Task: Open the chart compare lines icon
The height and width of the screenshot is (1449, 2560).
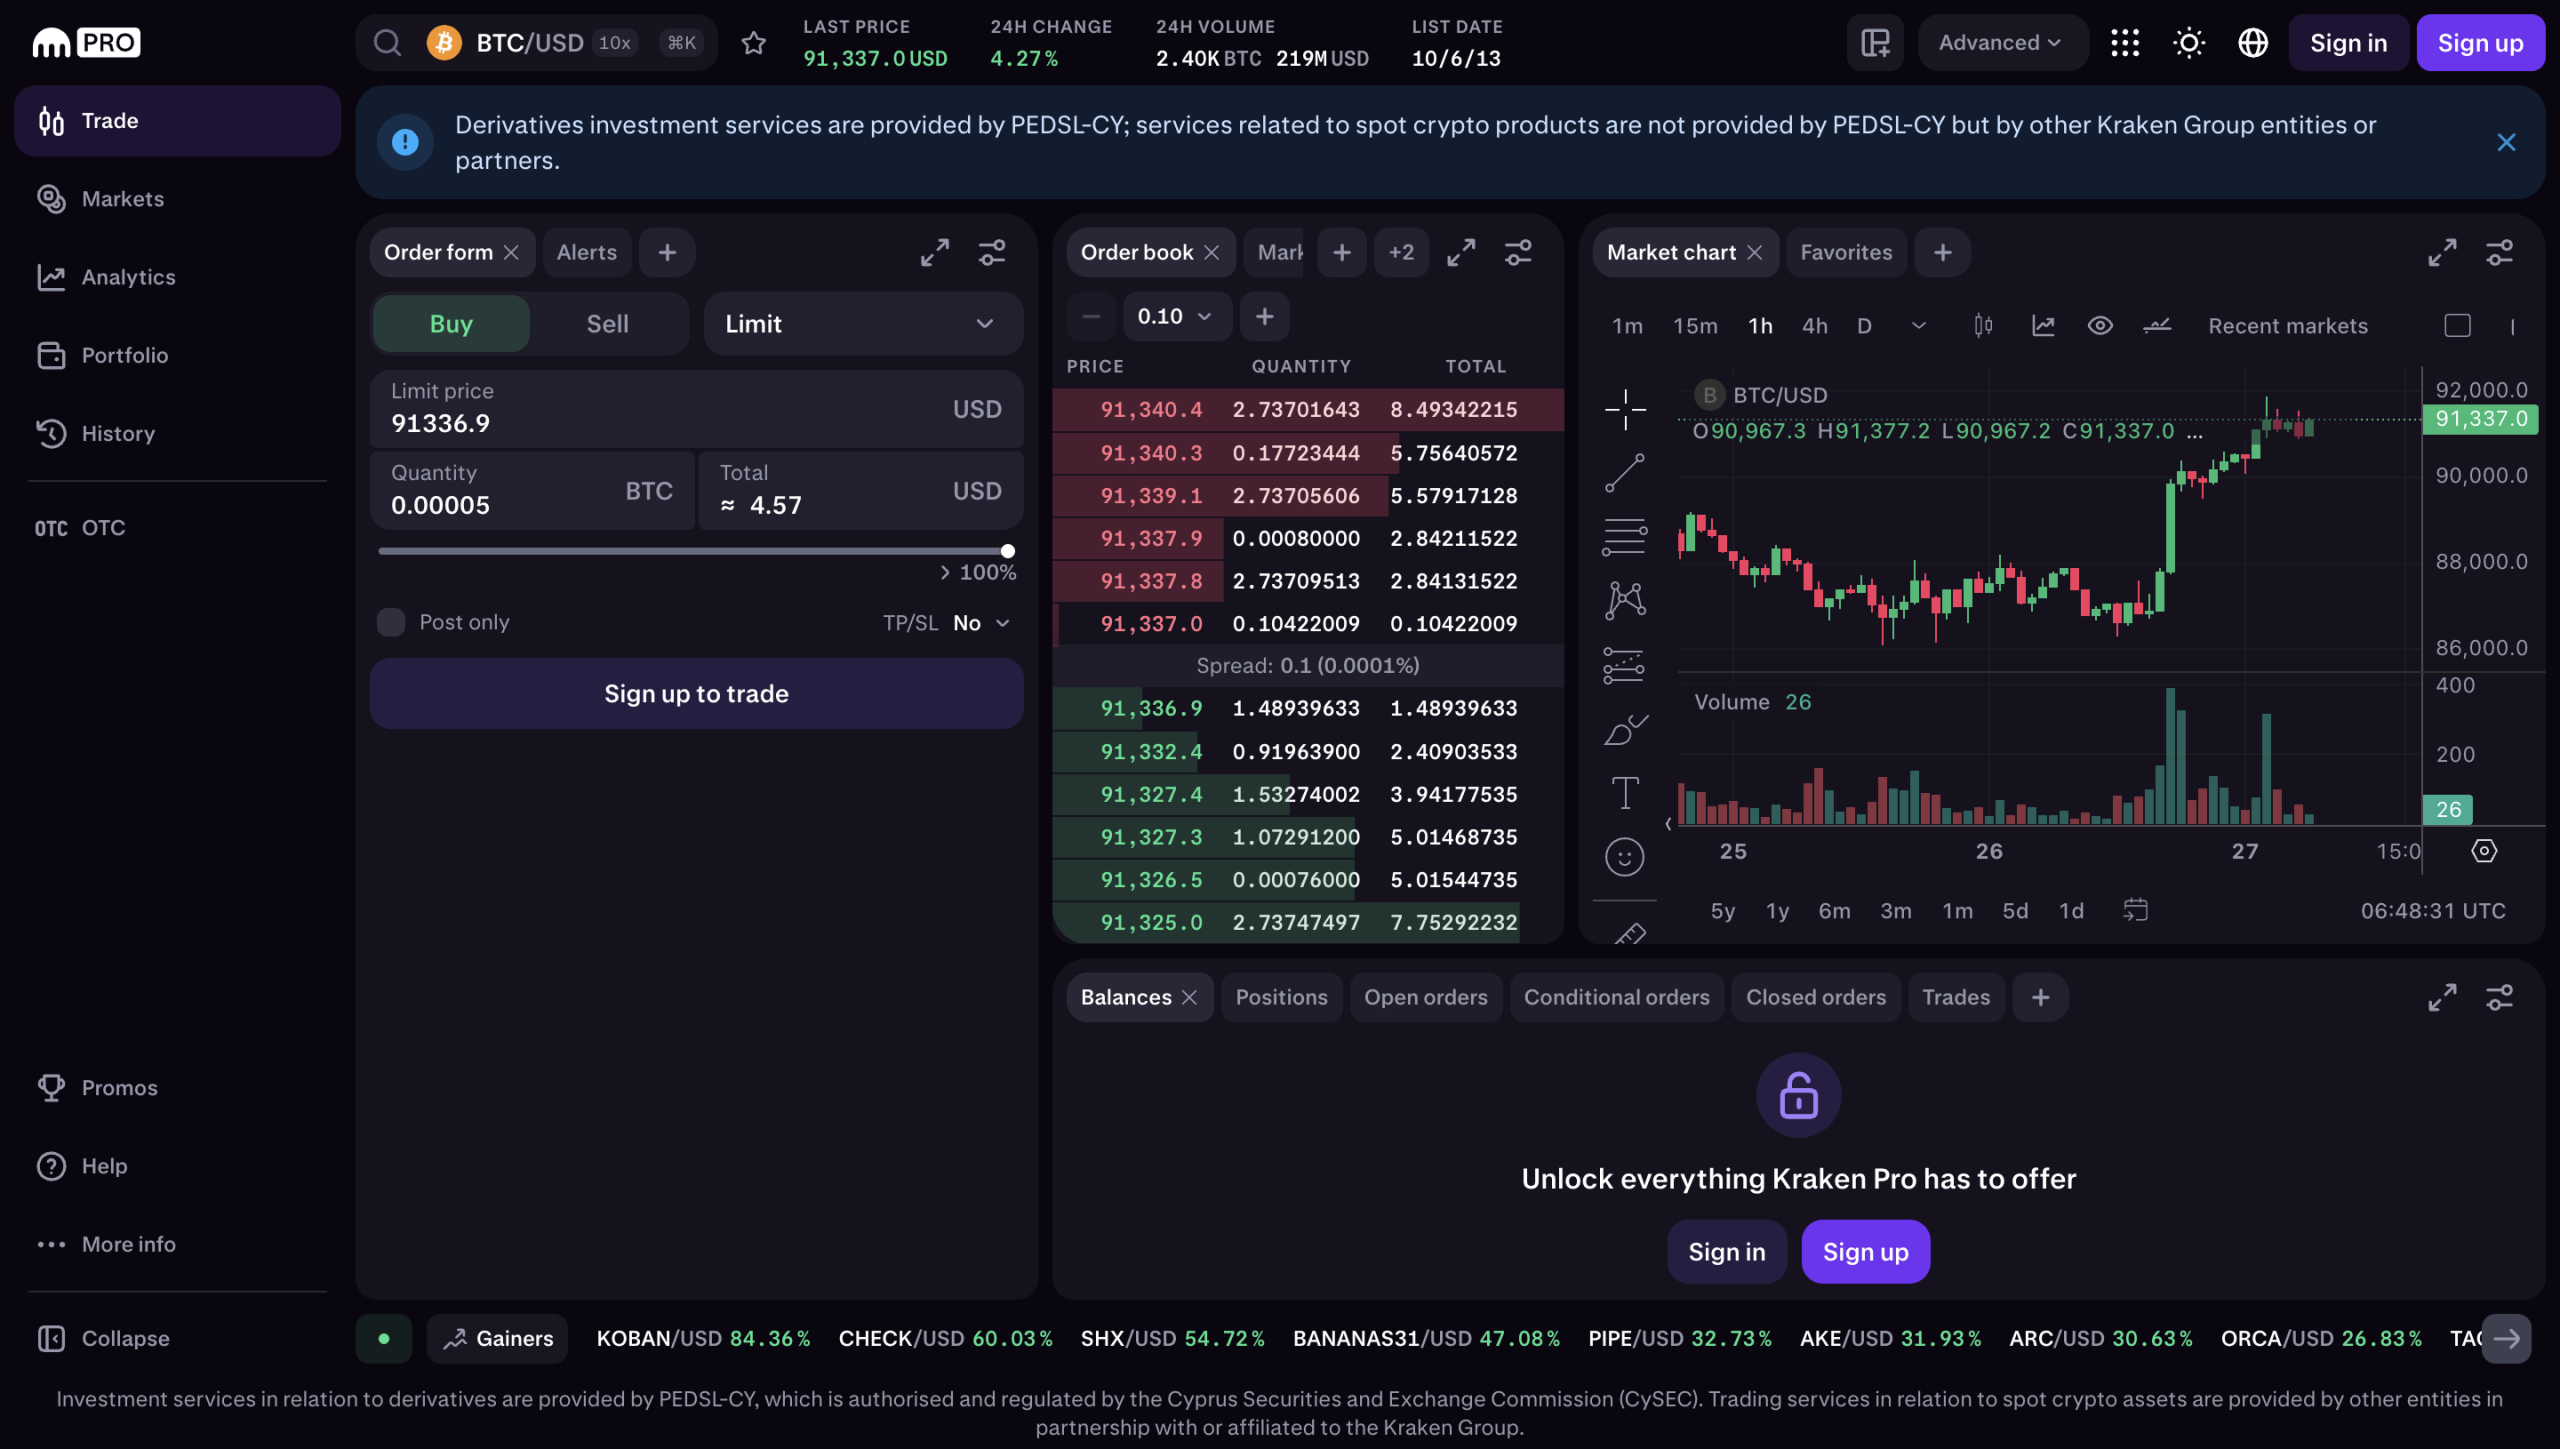Action: point(2157,325)
